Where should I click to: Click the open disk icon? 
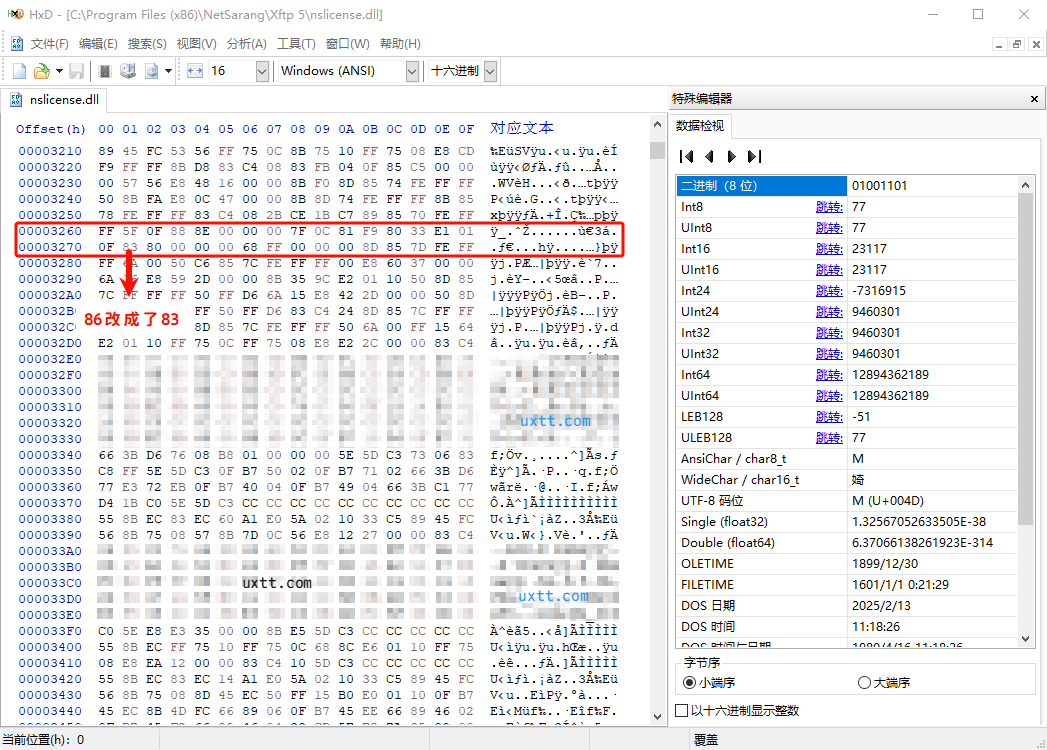tap(128, 71)
